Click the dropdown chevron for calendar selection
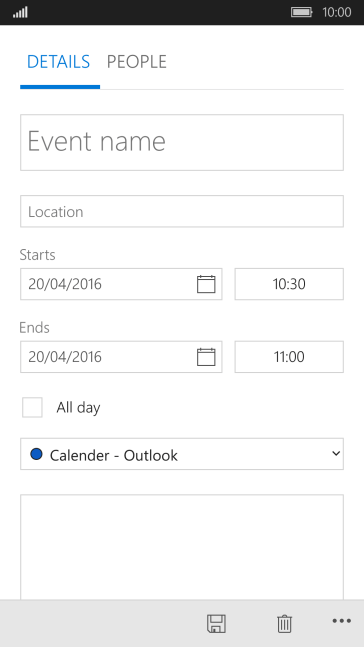Image resolution: width=364 pixels, height=647 pixels. point(336,454)
